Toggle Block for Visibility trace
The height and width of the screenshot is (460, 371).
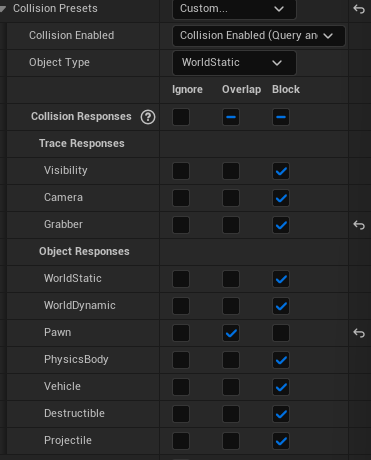pos(281,171)
